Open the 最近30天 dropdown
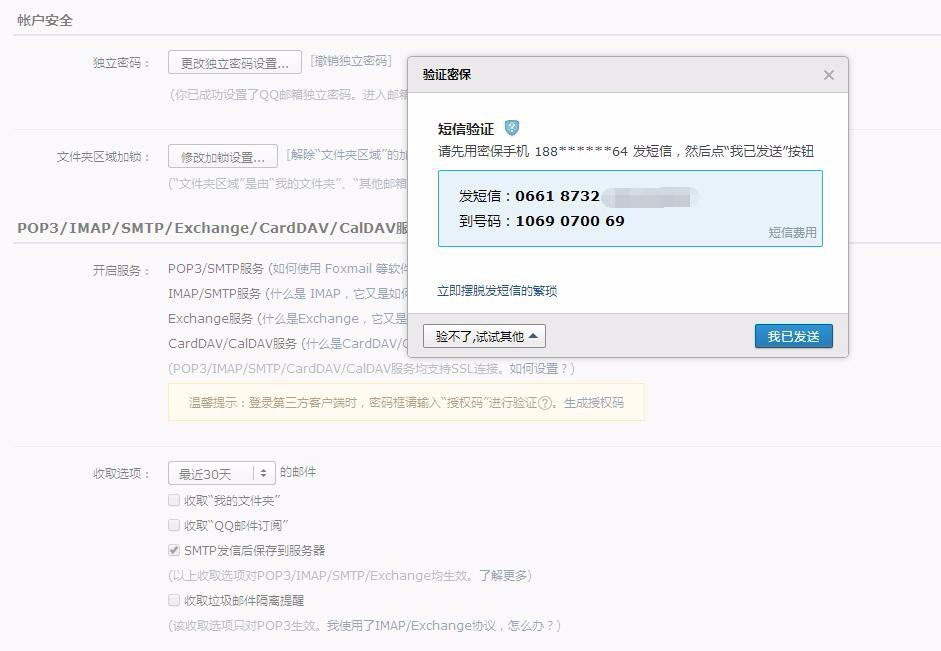 221,473
